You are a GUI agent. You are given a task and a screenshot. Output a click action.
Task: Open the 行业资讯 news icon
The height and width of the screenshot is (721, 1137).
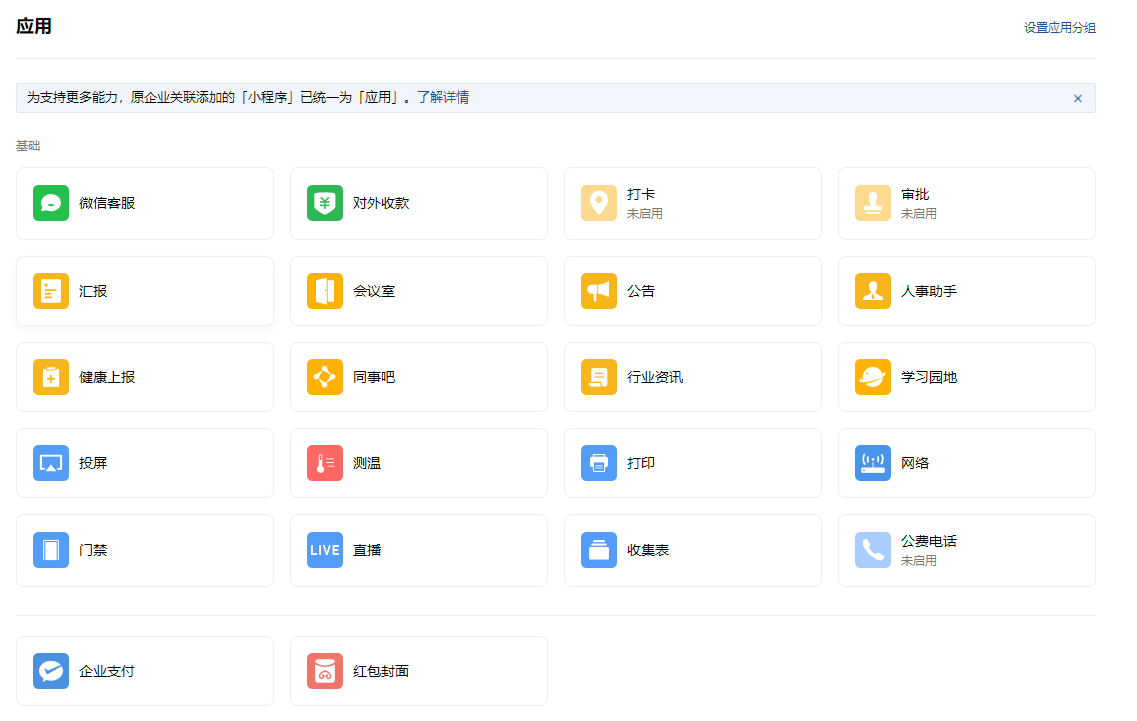(x=599, y=377)
